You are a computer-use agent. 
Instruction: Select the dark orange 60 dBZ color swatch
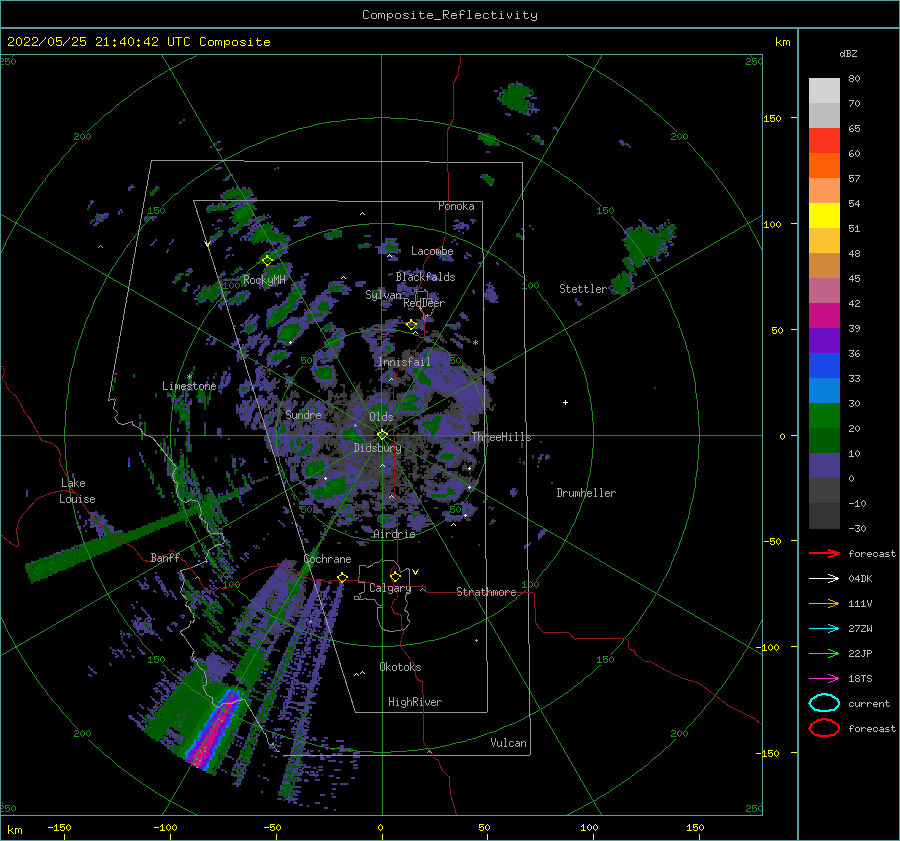pos(824,165)
